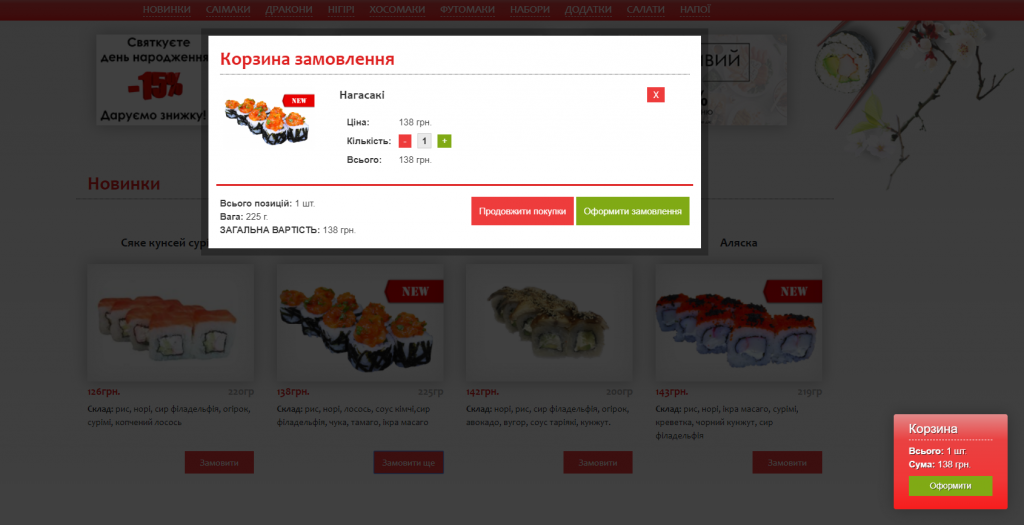Go to ДРАКОНИ menu category

pos(289,10)
